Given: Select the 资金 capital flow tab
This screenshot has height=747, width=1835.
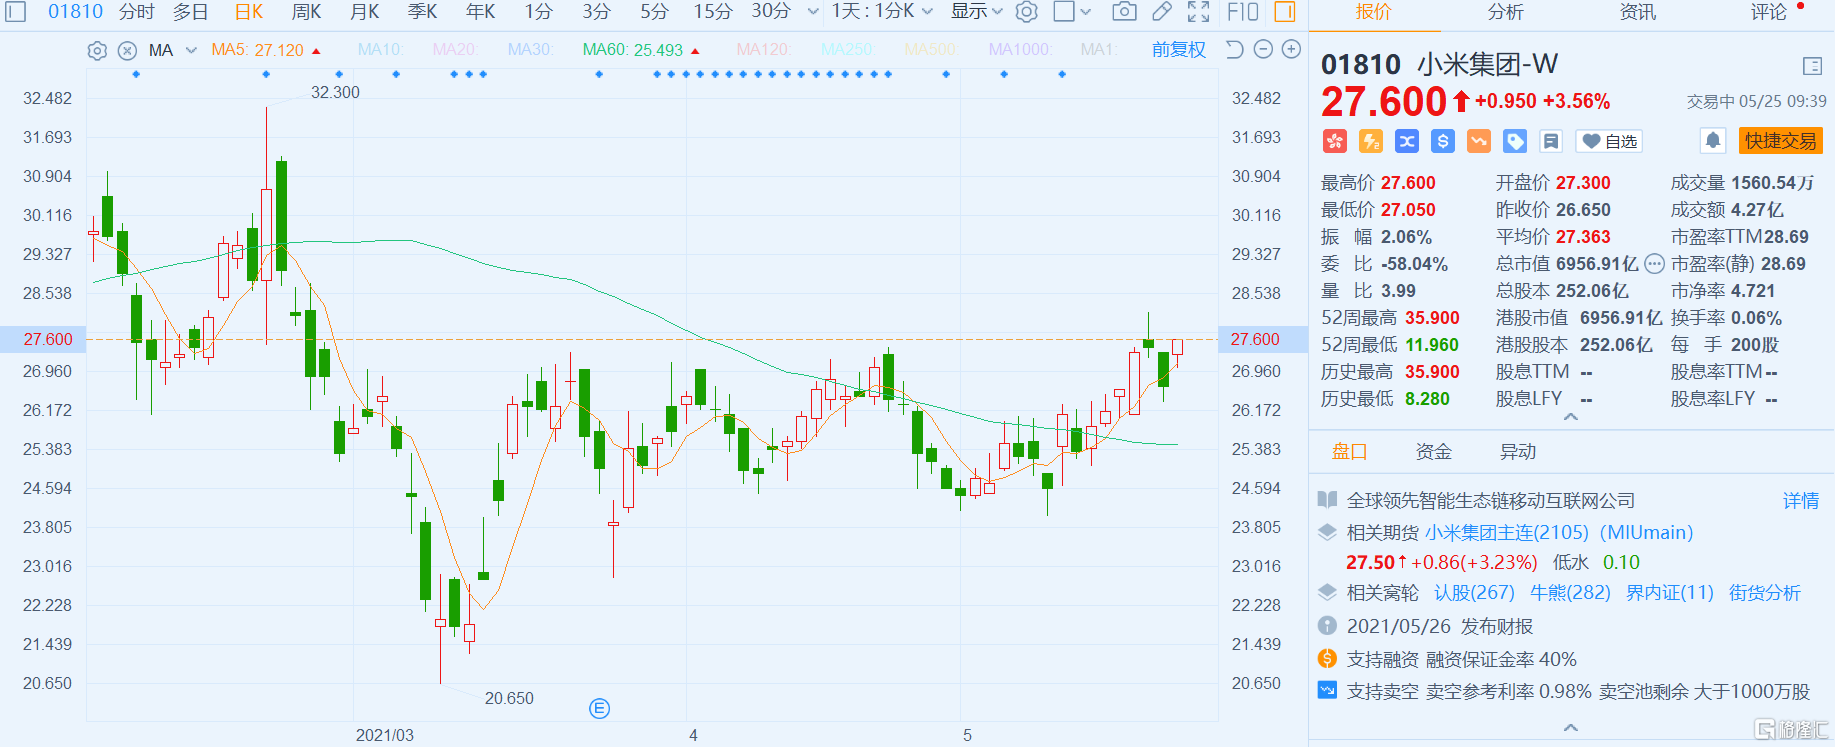Looking at the screenshot, I should pos(1433,452).
